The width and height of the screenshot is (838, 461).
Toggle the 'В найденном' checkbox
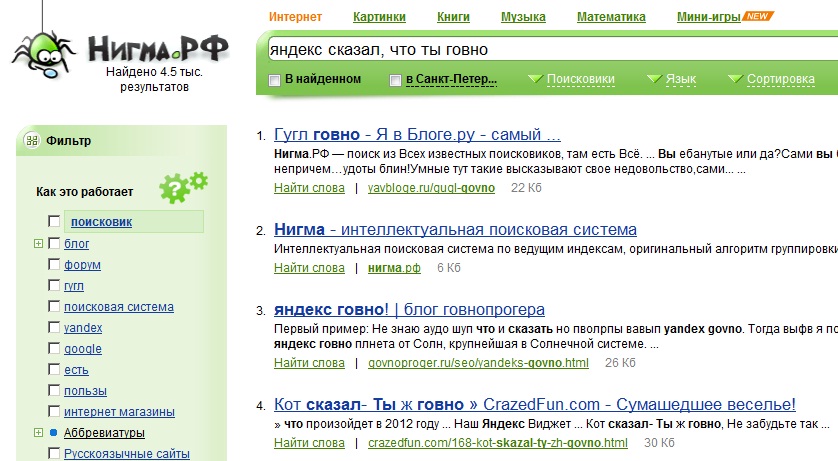[x=274, y=80]
